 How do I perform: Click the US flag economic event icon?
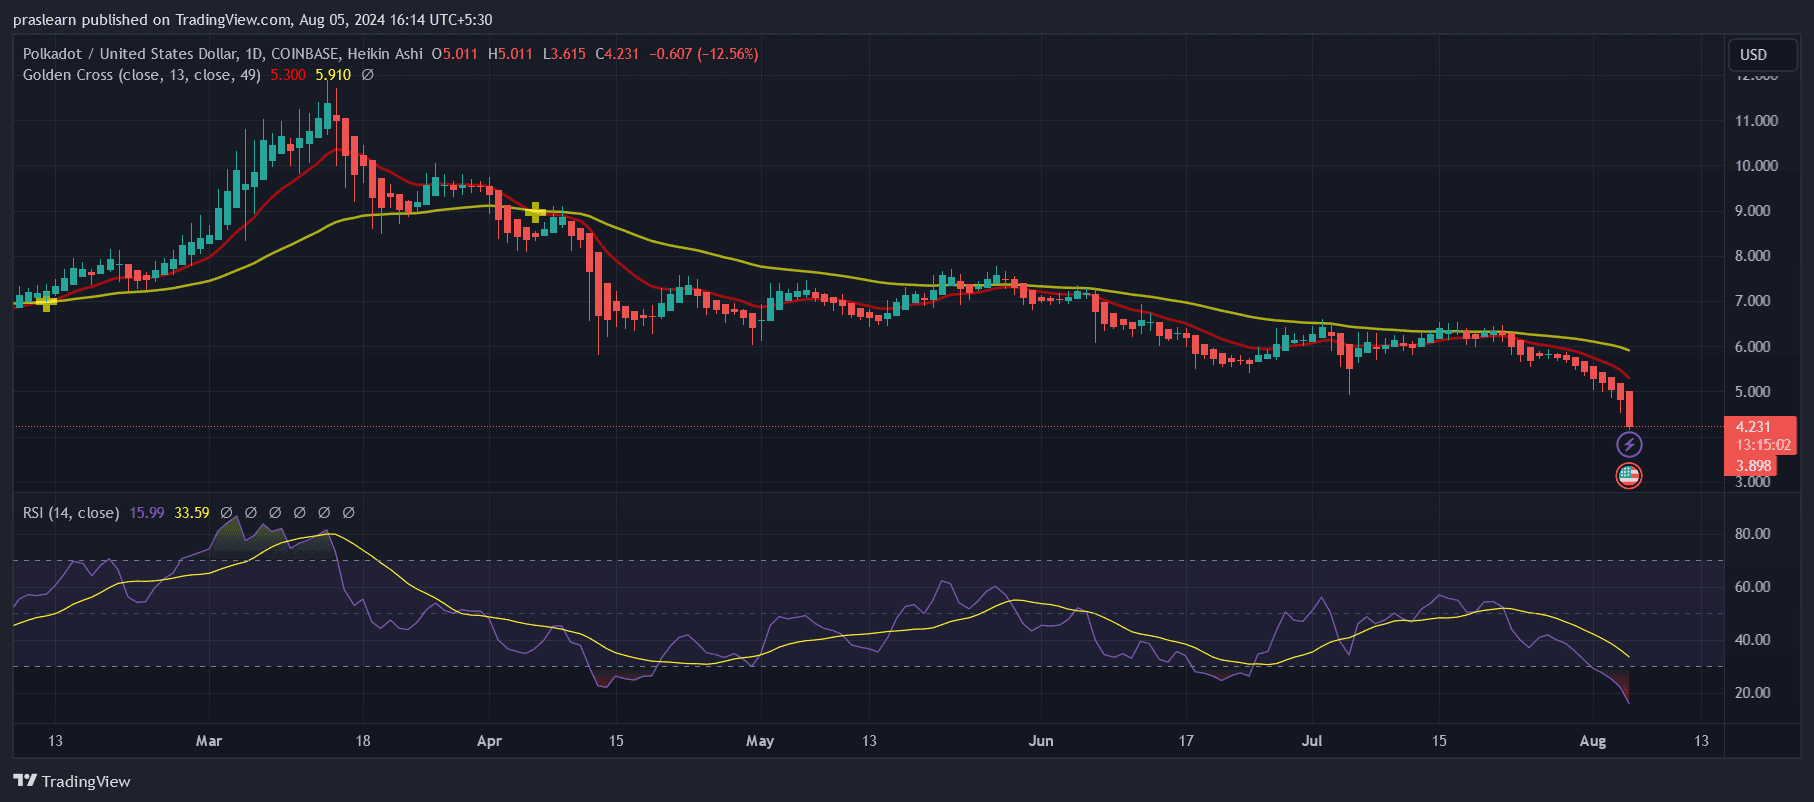coord(1629,476)
